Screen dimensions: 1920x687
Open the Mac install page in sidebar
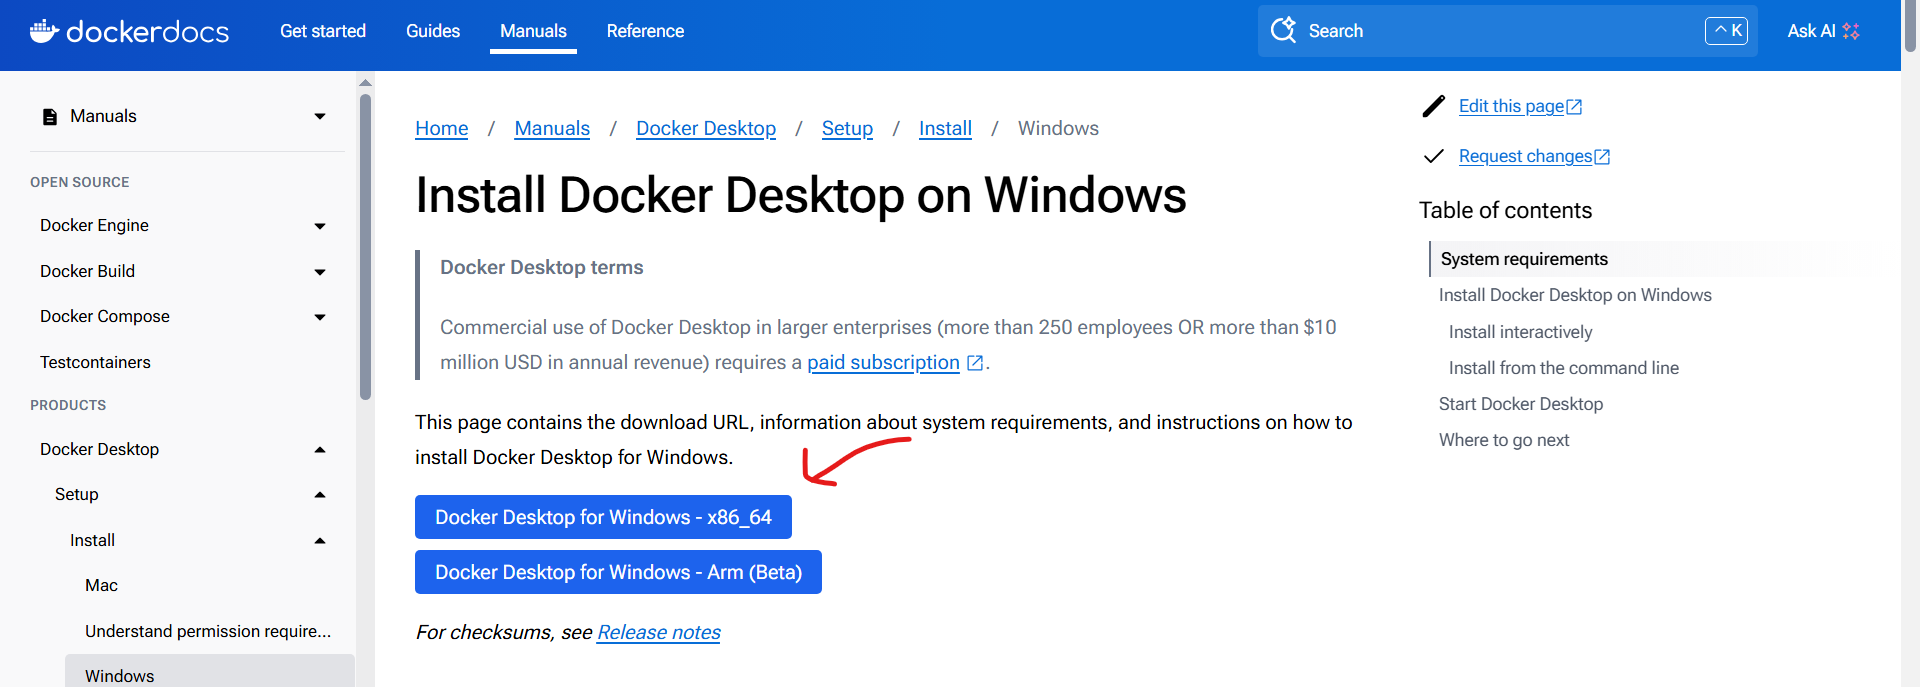(101, 585)
